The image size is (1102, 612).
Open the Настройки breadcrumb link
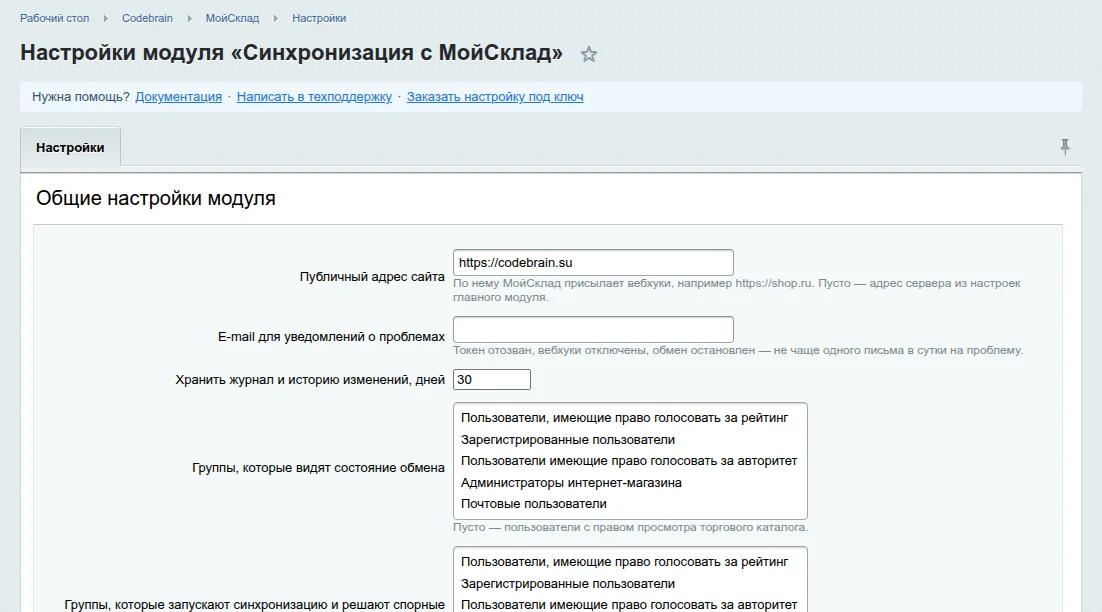click(x=319, y=18)
